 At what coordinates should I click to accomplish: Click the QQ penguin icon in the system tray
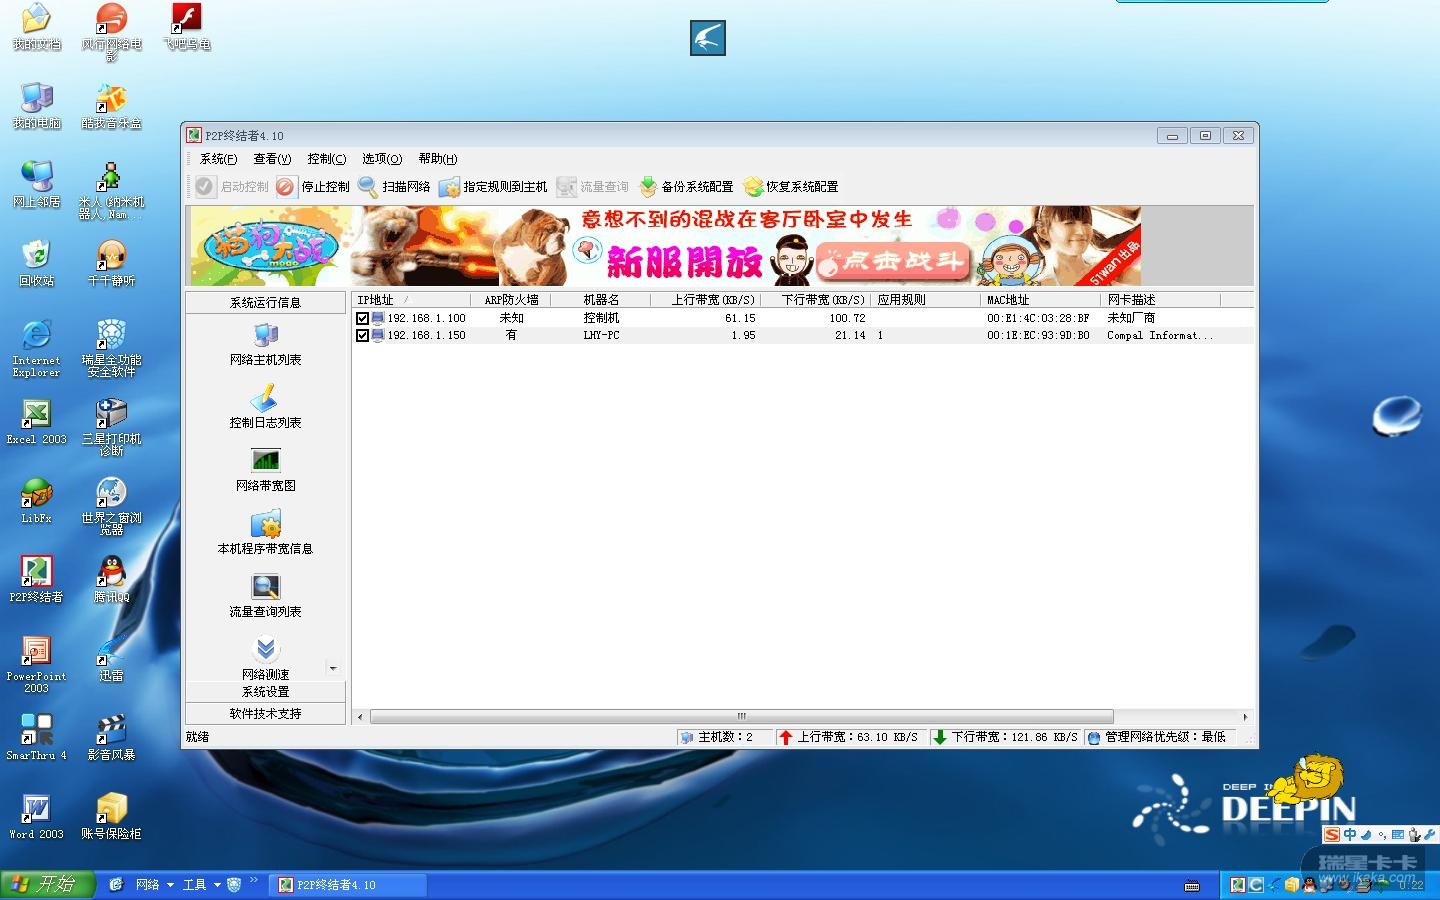tap(1308, 885)
